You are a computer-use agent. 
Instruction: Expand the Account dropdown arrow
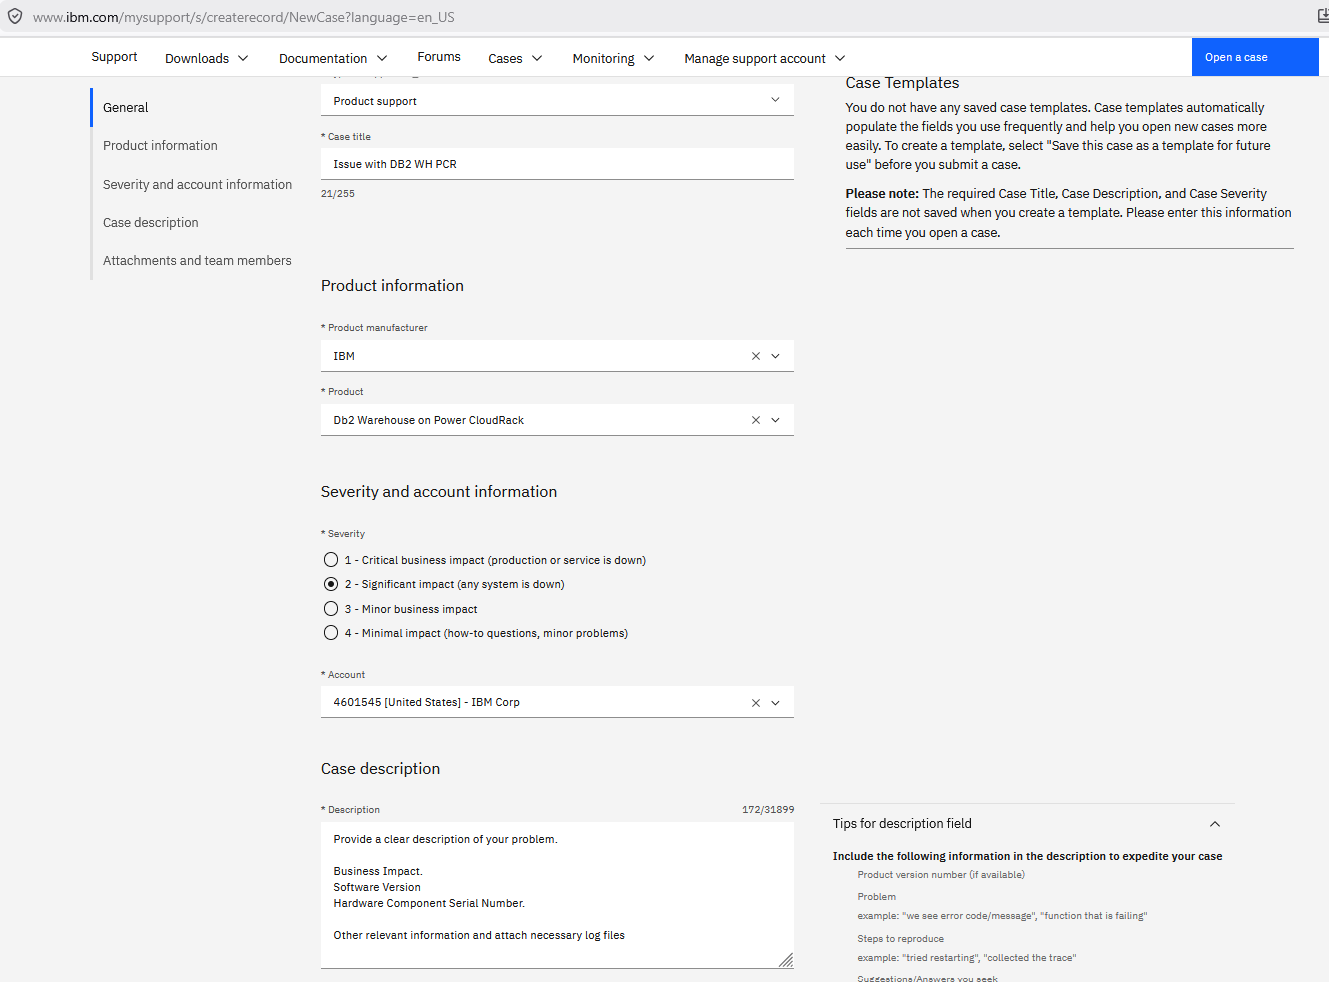(775, 703)
